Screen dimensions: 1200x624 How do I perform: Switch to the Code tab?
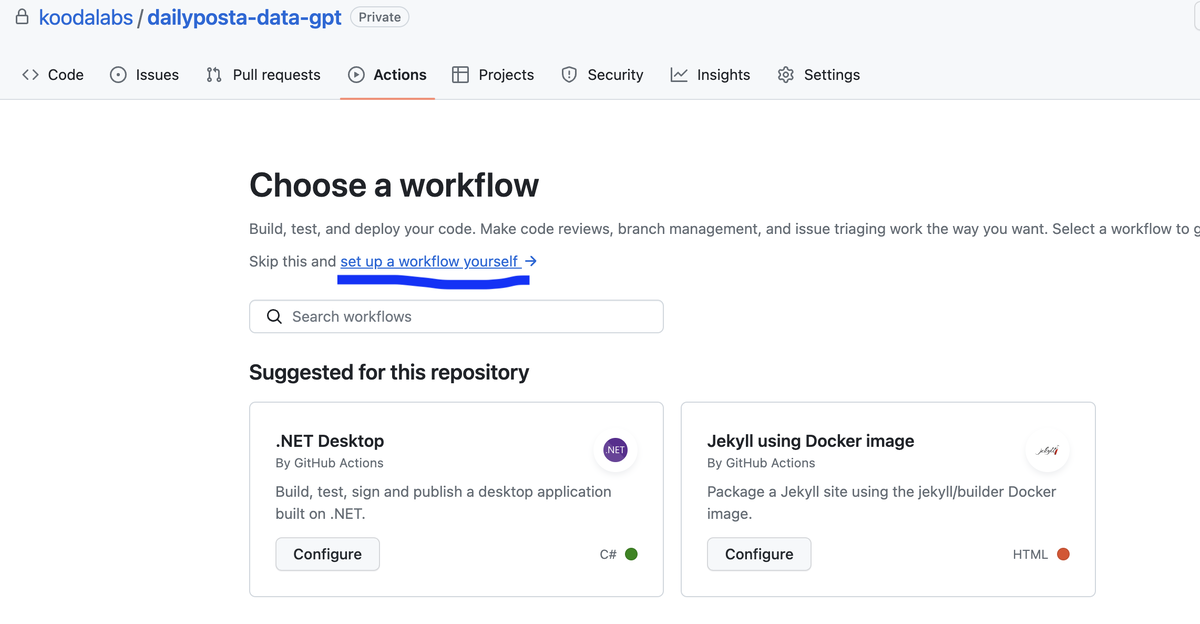click(53, 75)
